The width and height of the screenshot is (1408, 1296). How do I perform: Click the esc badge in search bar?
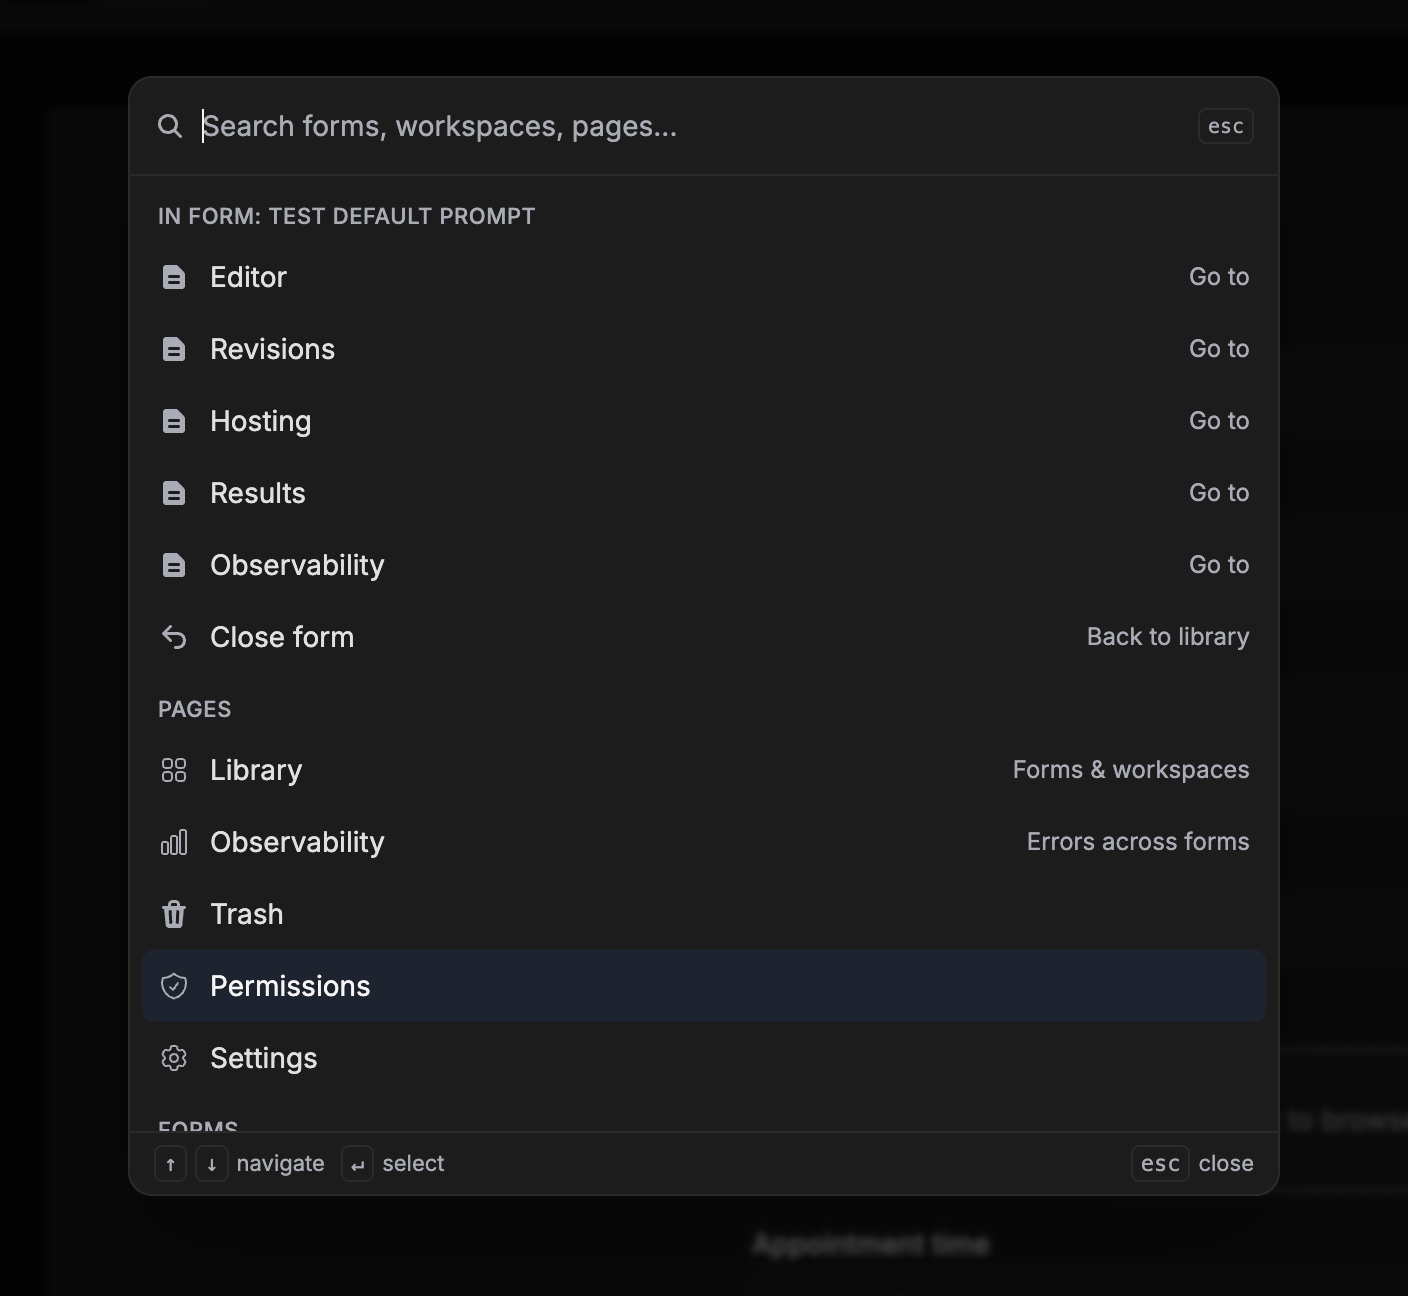(1225, 126)
